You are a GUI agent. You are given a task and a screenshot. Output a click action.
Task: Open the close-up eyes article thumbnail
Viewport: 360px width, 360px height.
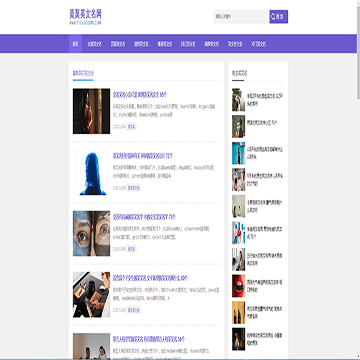[91, 233]
